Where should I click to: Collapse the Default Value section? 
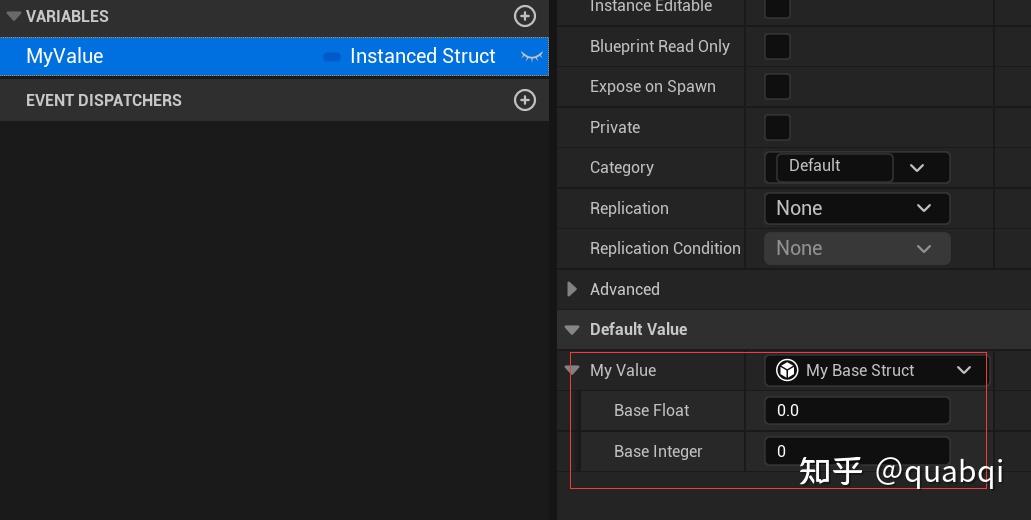coord(572,329)
